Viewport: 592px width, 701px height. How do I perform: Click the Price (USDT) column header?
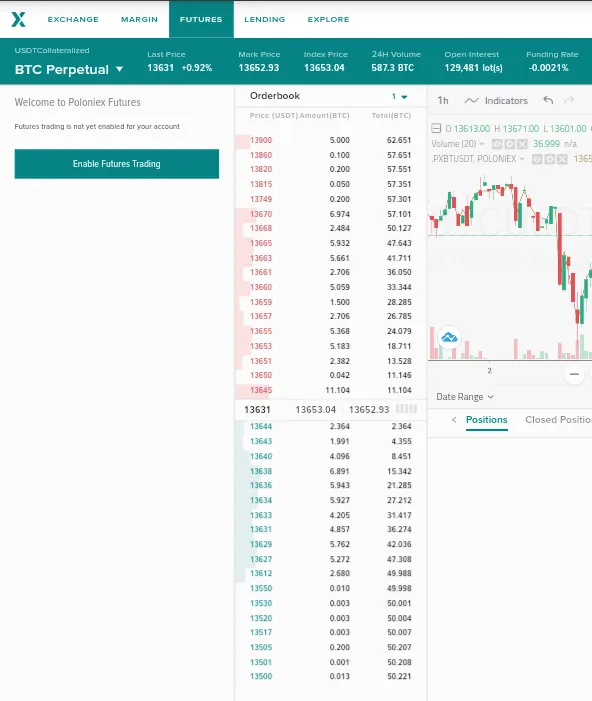[x=274, y=115]
